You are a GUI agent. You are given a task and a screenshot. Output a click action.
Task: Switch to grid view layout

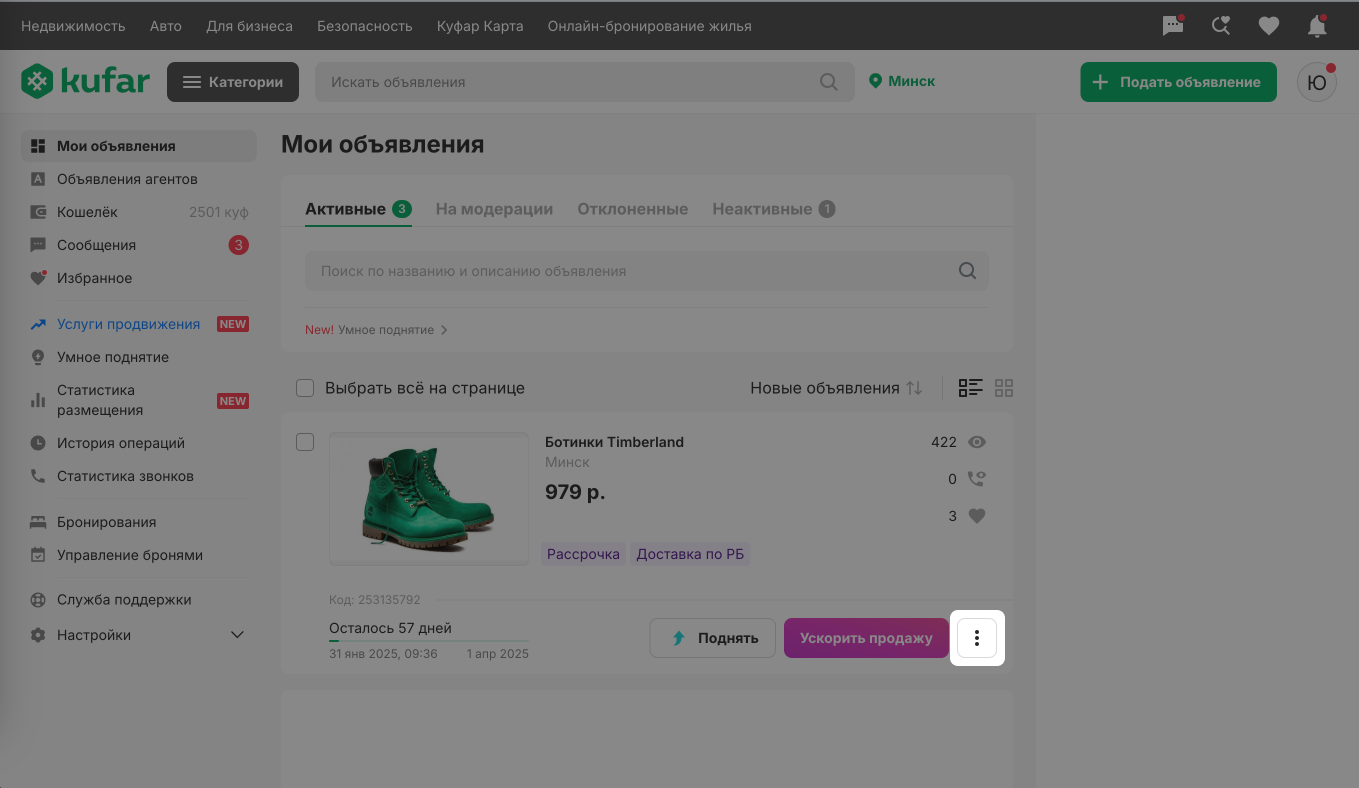click(1004, 388)
